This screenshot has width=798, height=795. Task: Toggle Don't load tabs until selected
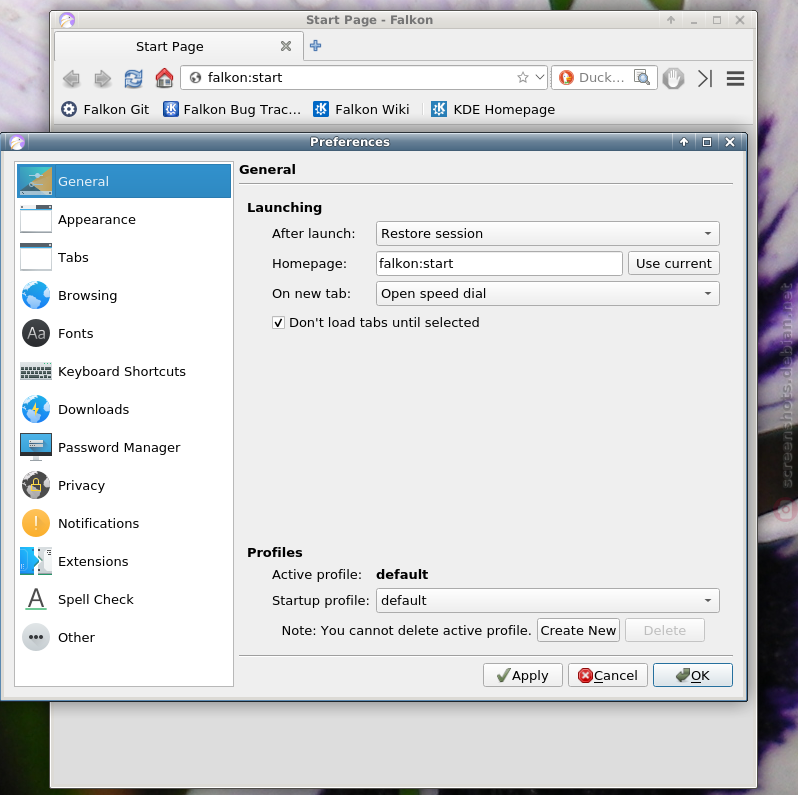[278, 323]
